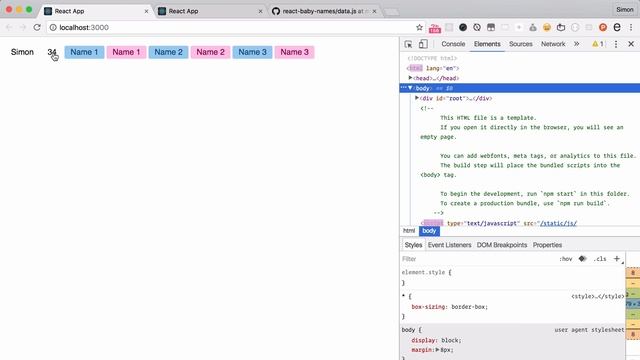Screen dimensions: 640x360
Task: Click the pink counter extension icon
Action: pos(435,28)
